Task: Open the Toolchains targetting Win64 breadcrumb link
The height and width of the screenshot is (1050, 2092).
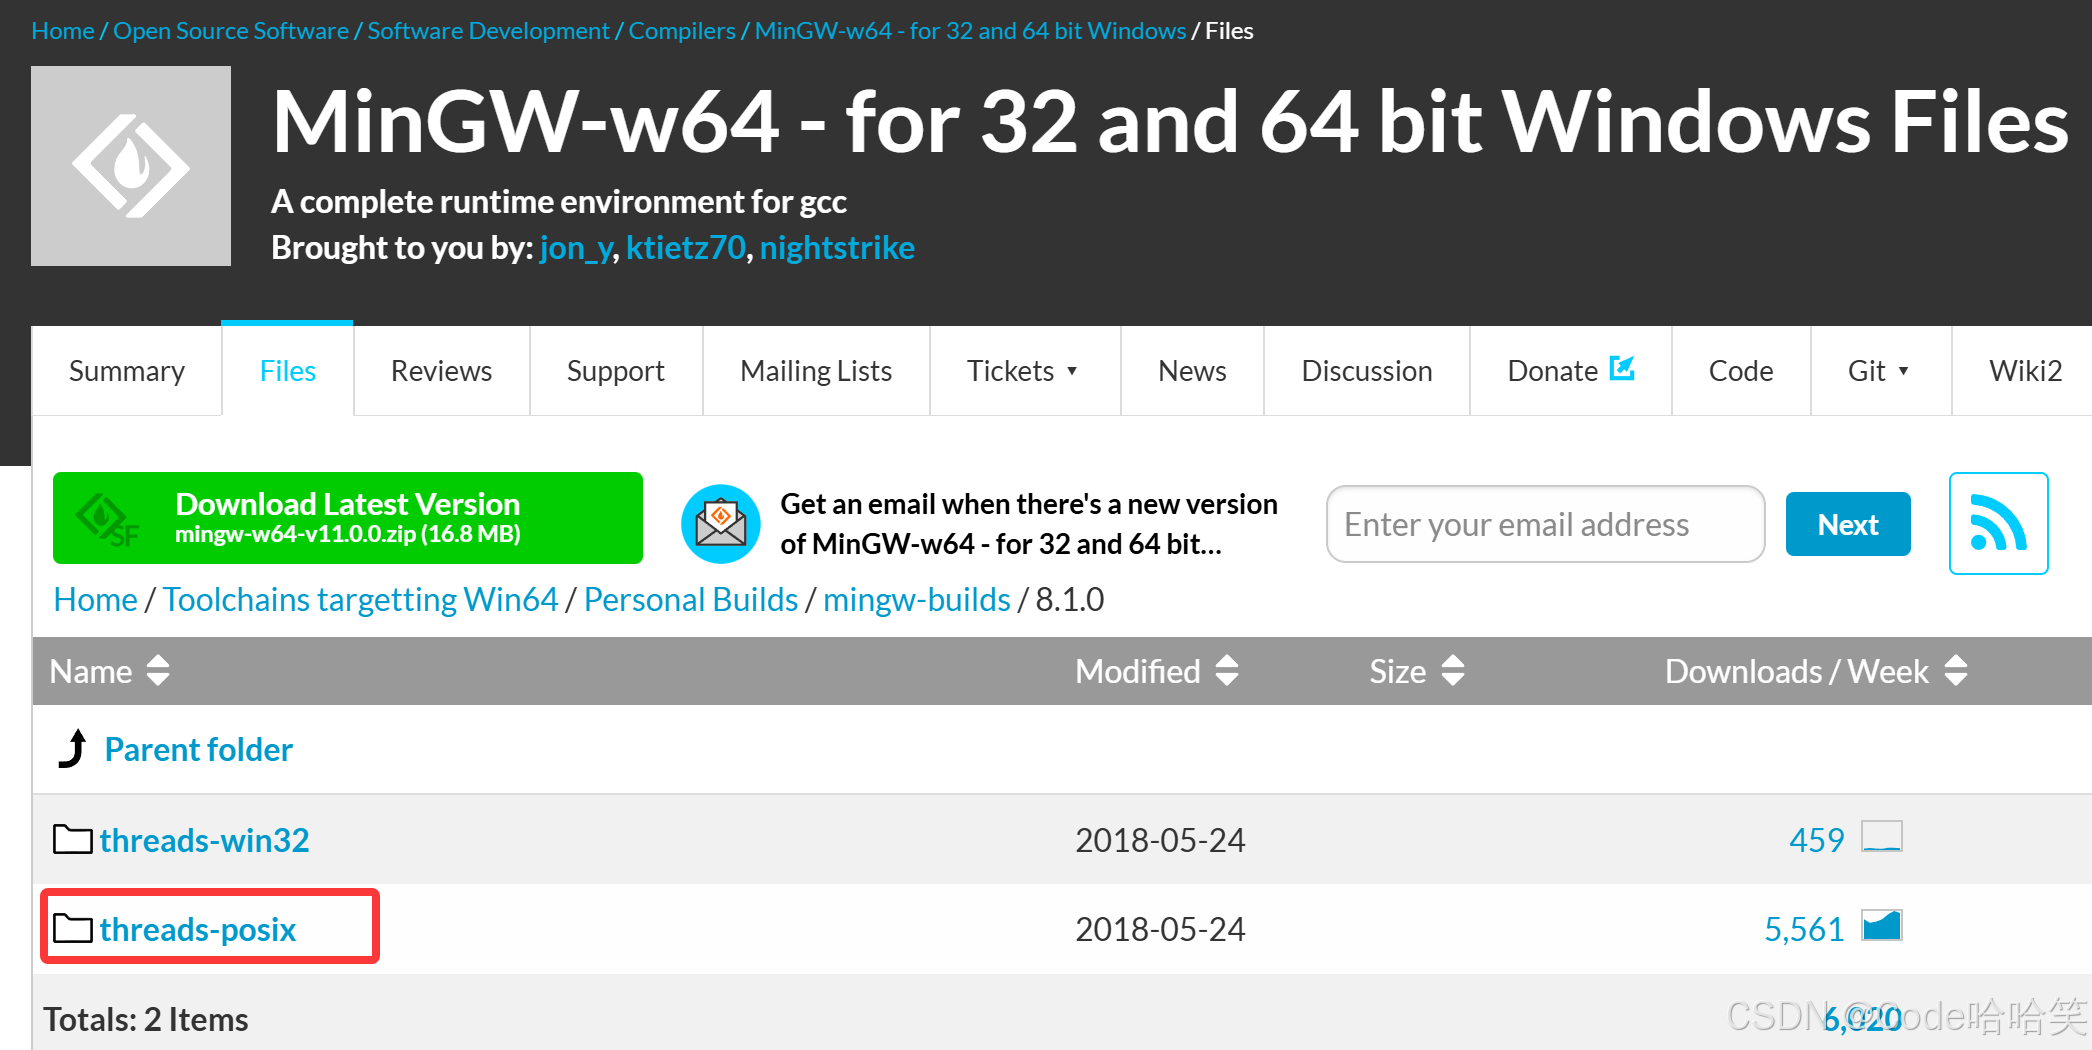Action: [x=360, y=599]
